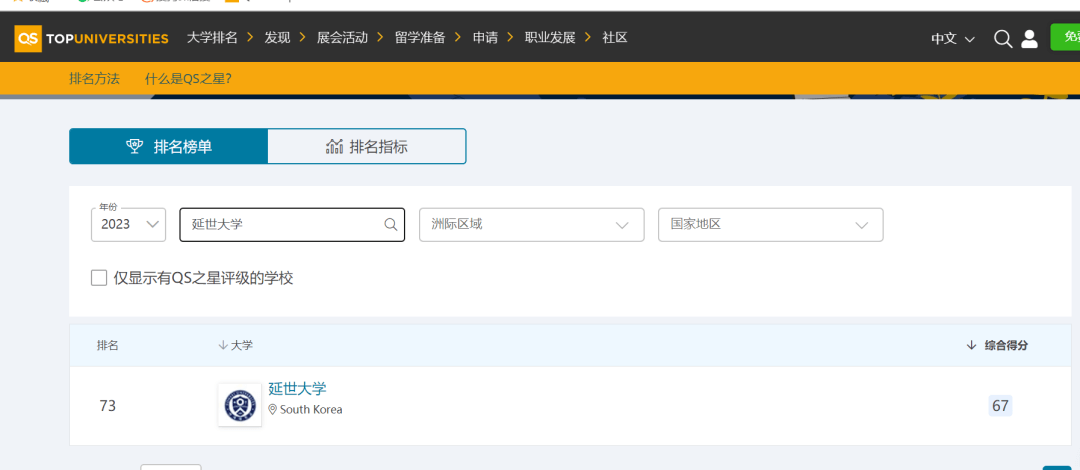Expand the 洲际区域 dropdown
This screenshot has width=1080, height=470.
pyautogui.click(x=532, y=225)
